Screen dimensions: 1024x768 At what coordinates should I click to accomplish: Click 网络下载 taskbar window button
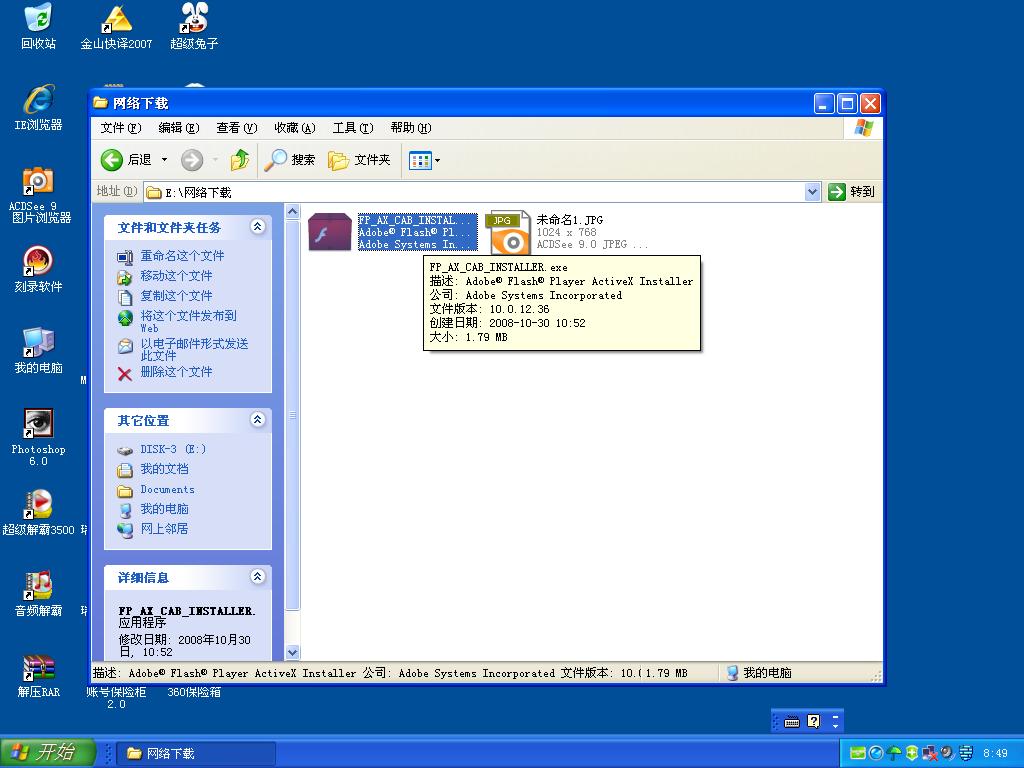(x=196, y=753)
